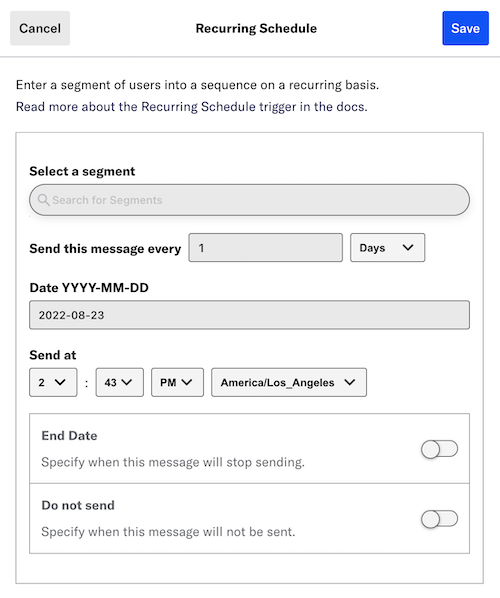Viewport: 500px width, 598px height.
Task: Focus the Search for Segments field
Action: tap(249, 200)
